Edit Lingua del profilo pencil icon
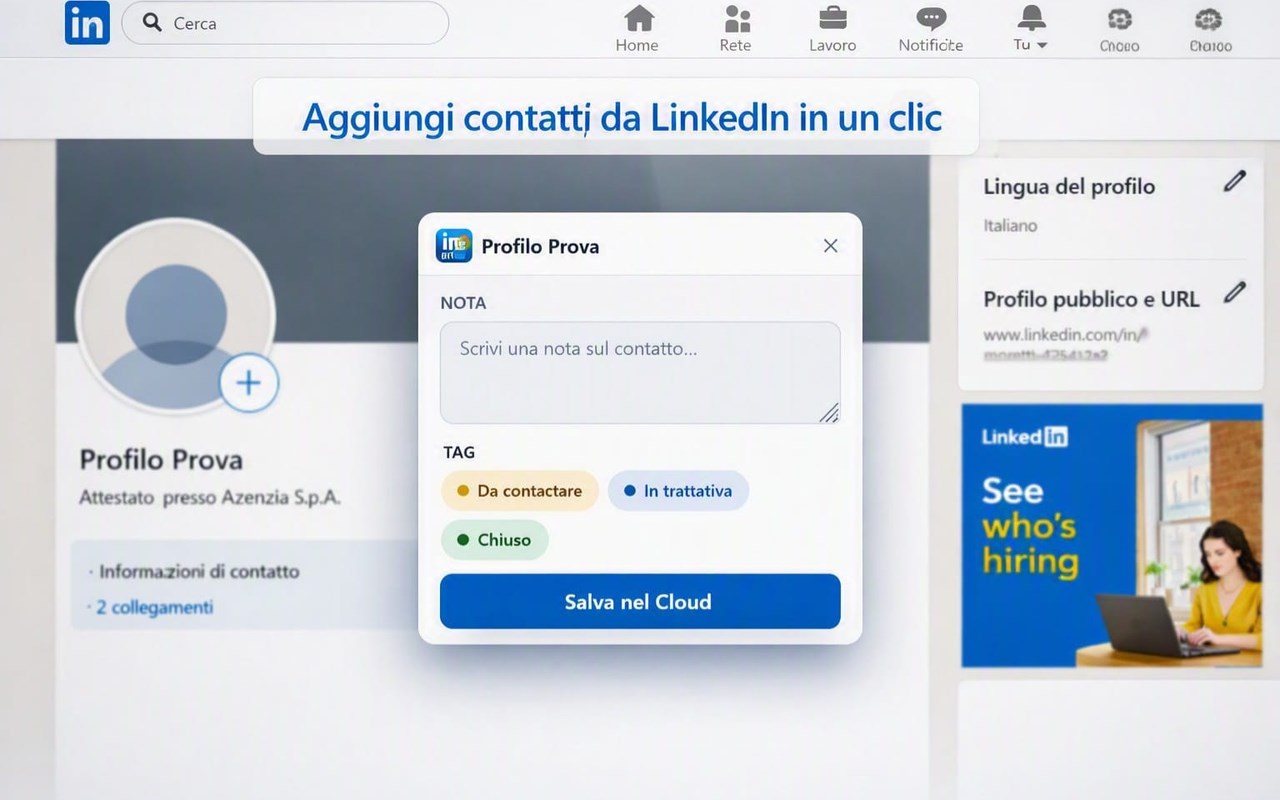This screenshot has width=1280, height=800. (1235, 182)
